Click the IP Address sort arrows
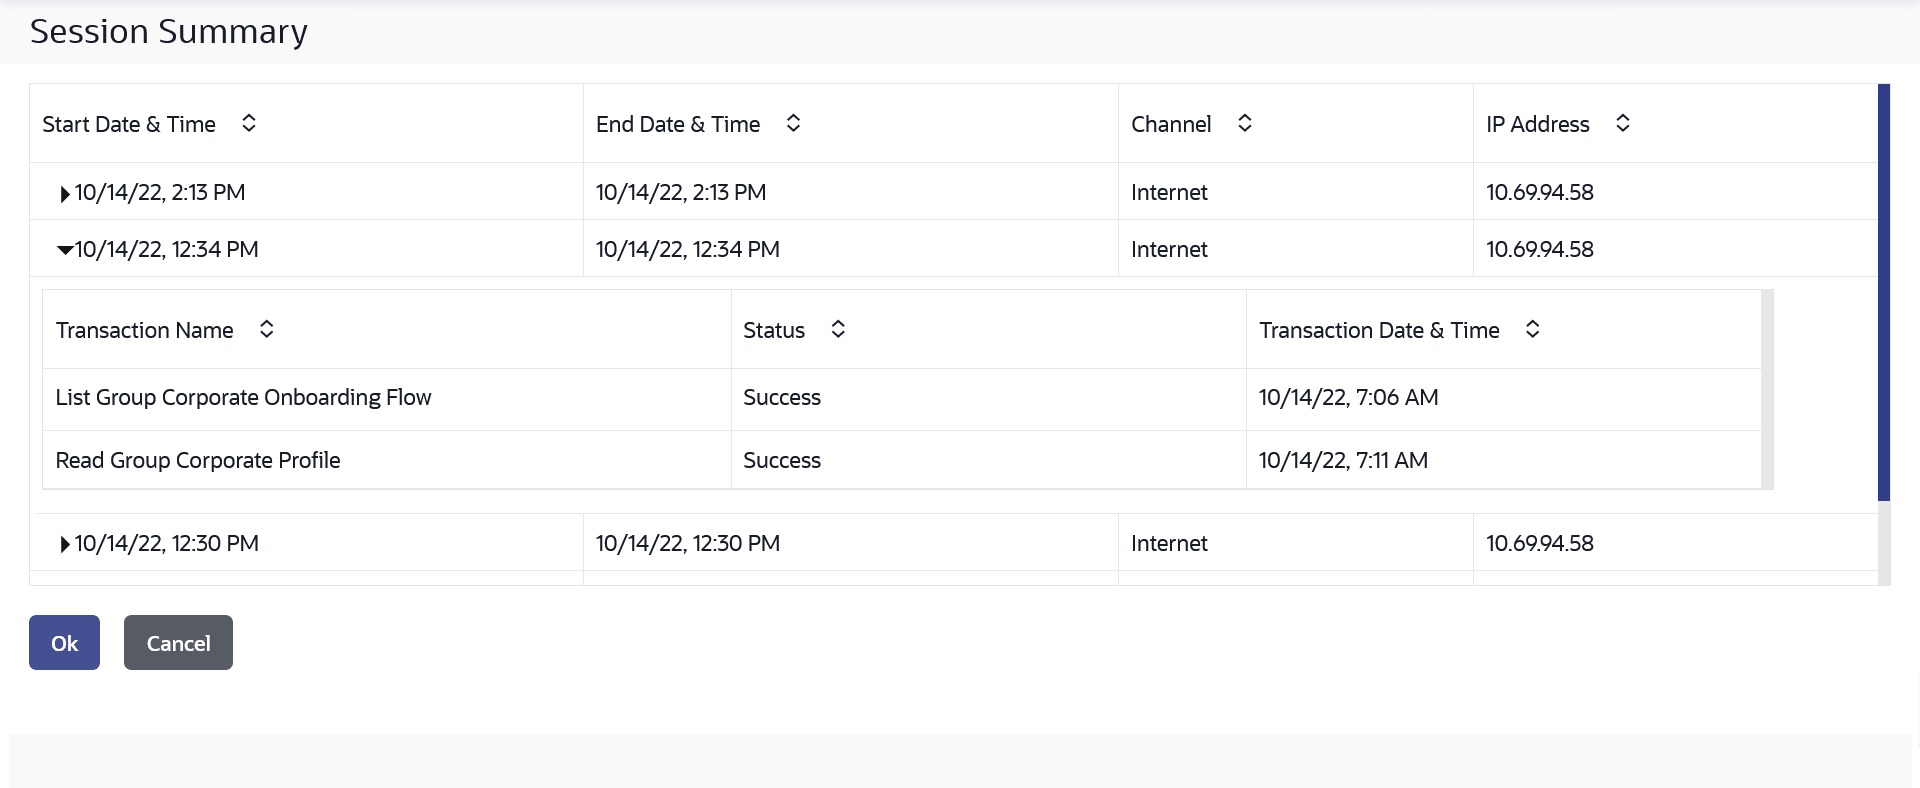Image resolution: width=1920 pixels, height=788 pixels. (1623, 123)
